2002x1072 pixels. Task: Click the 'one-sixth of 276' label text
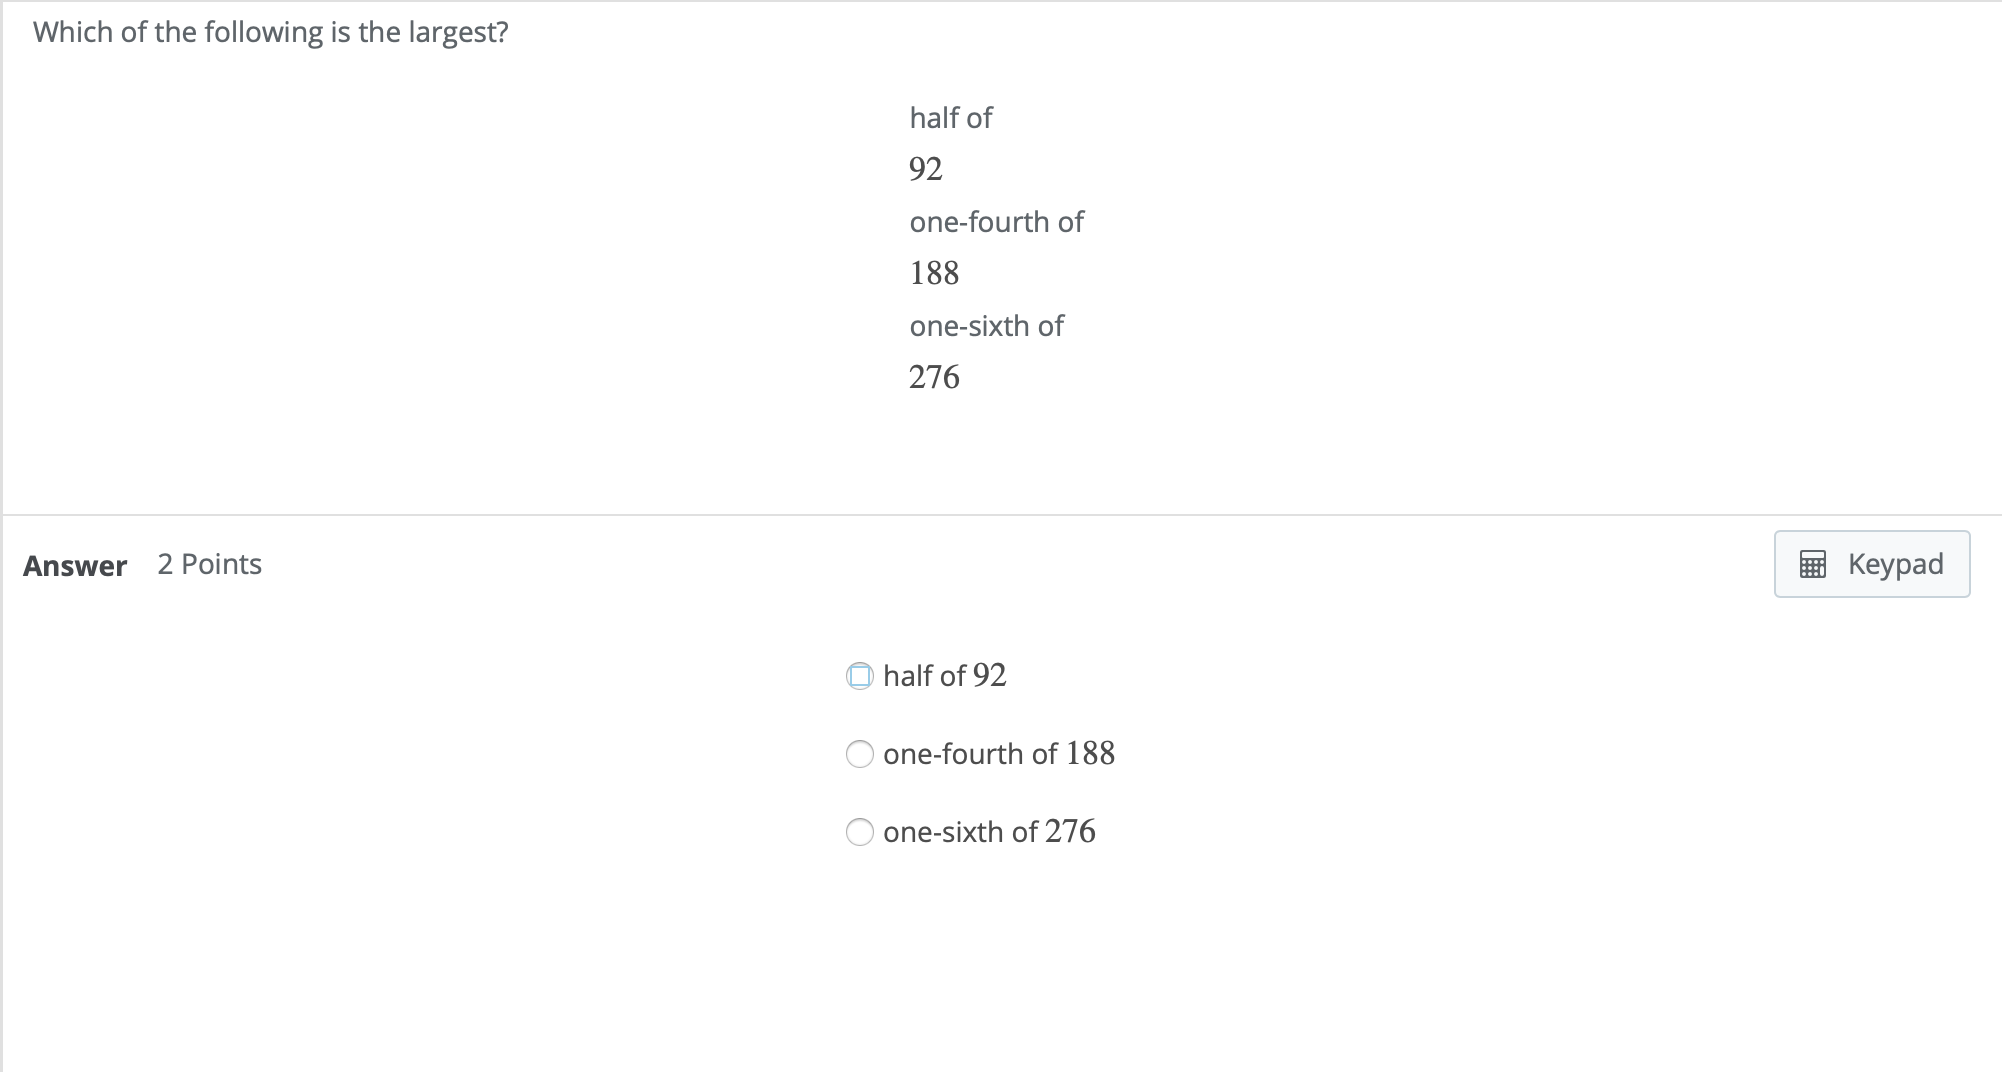(988, 831)
